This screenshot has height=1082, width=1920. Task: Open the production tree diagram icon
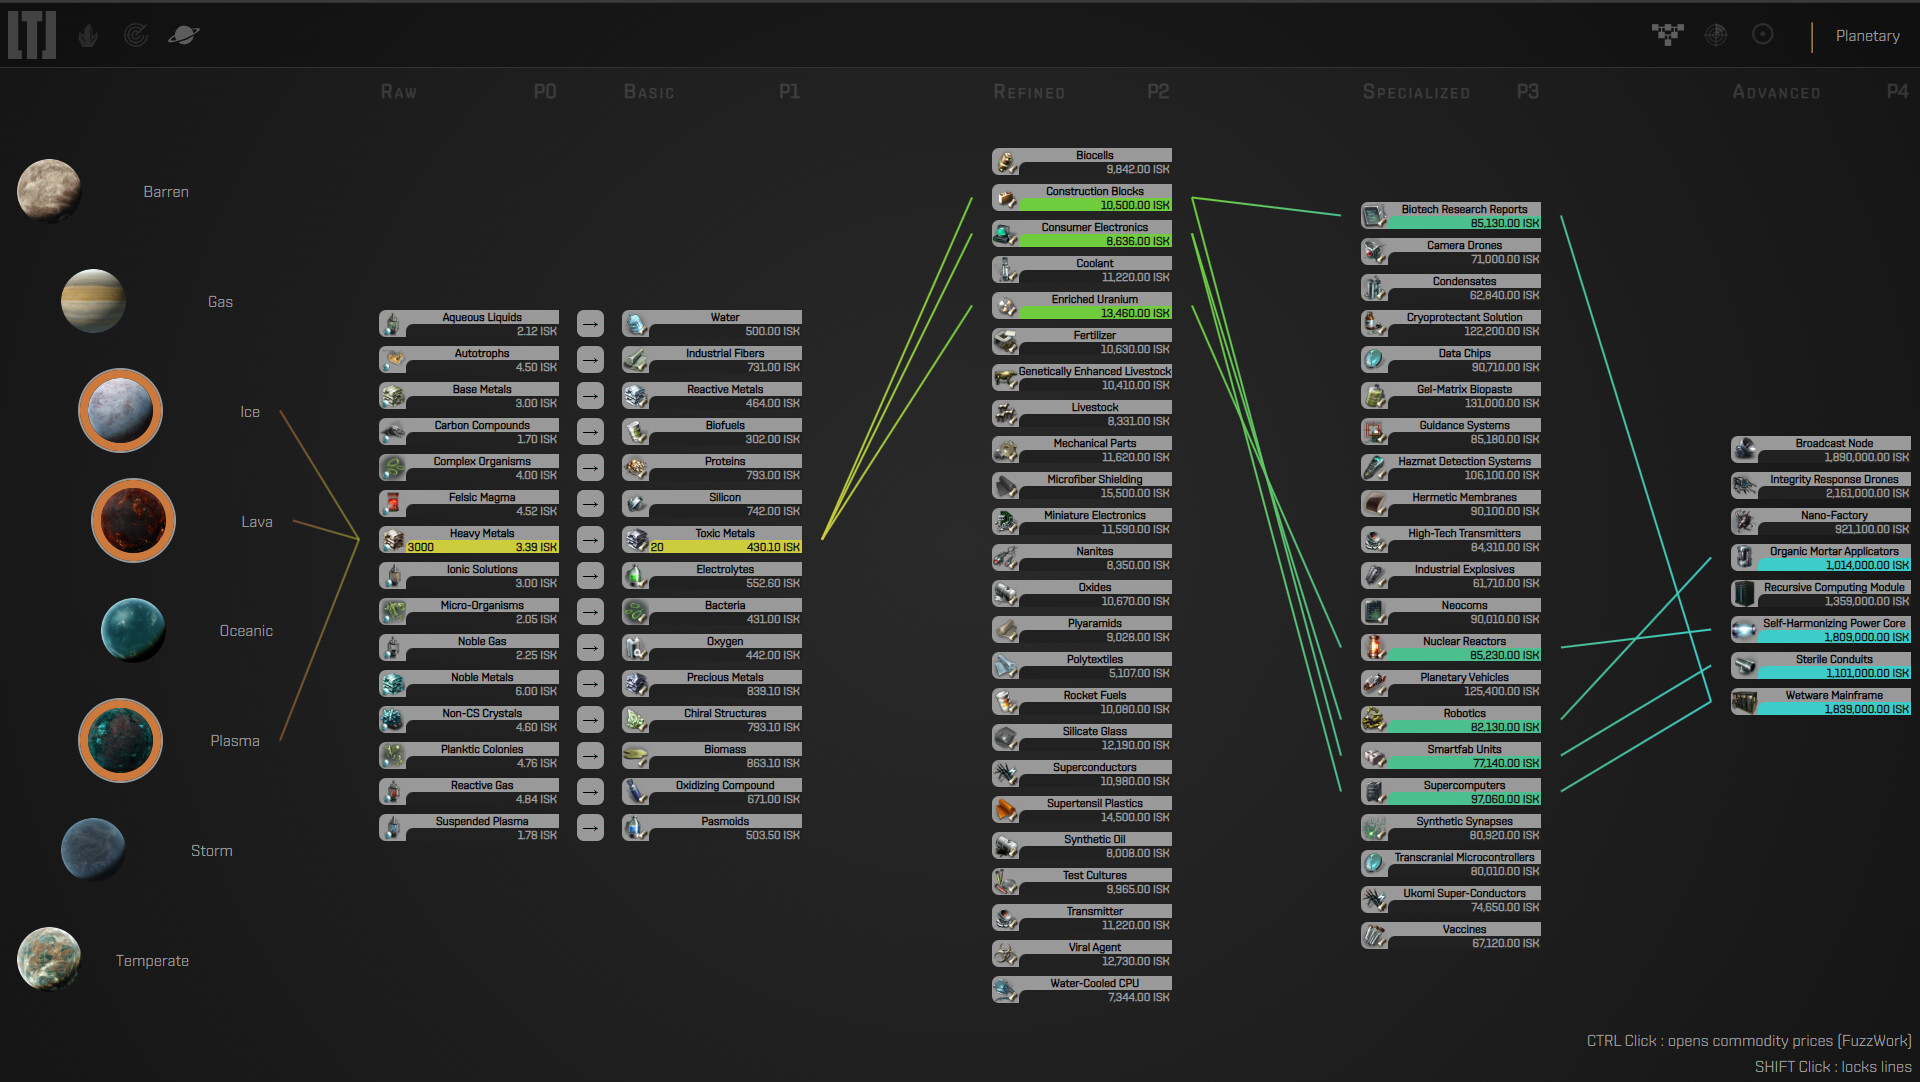click(x=1667, y=35)
